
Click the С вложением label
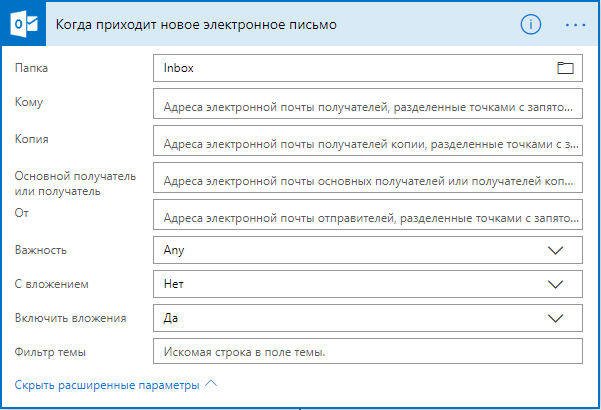(x=52, y=284)
